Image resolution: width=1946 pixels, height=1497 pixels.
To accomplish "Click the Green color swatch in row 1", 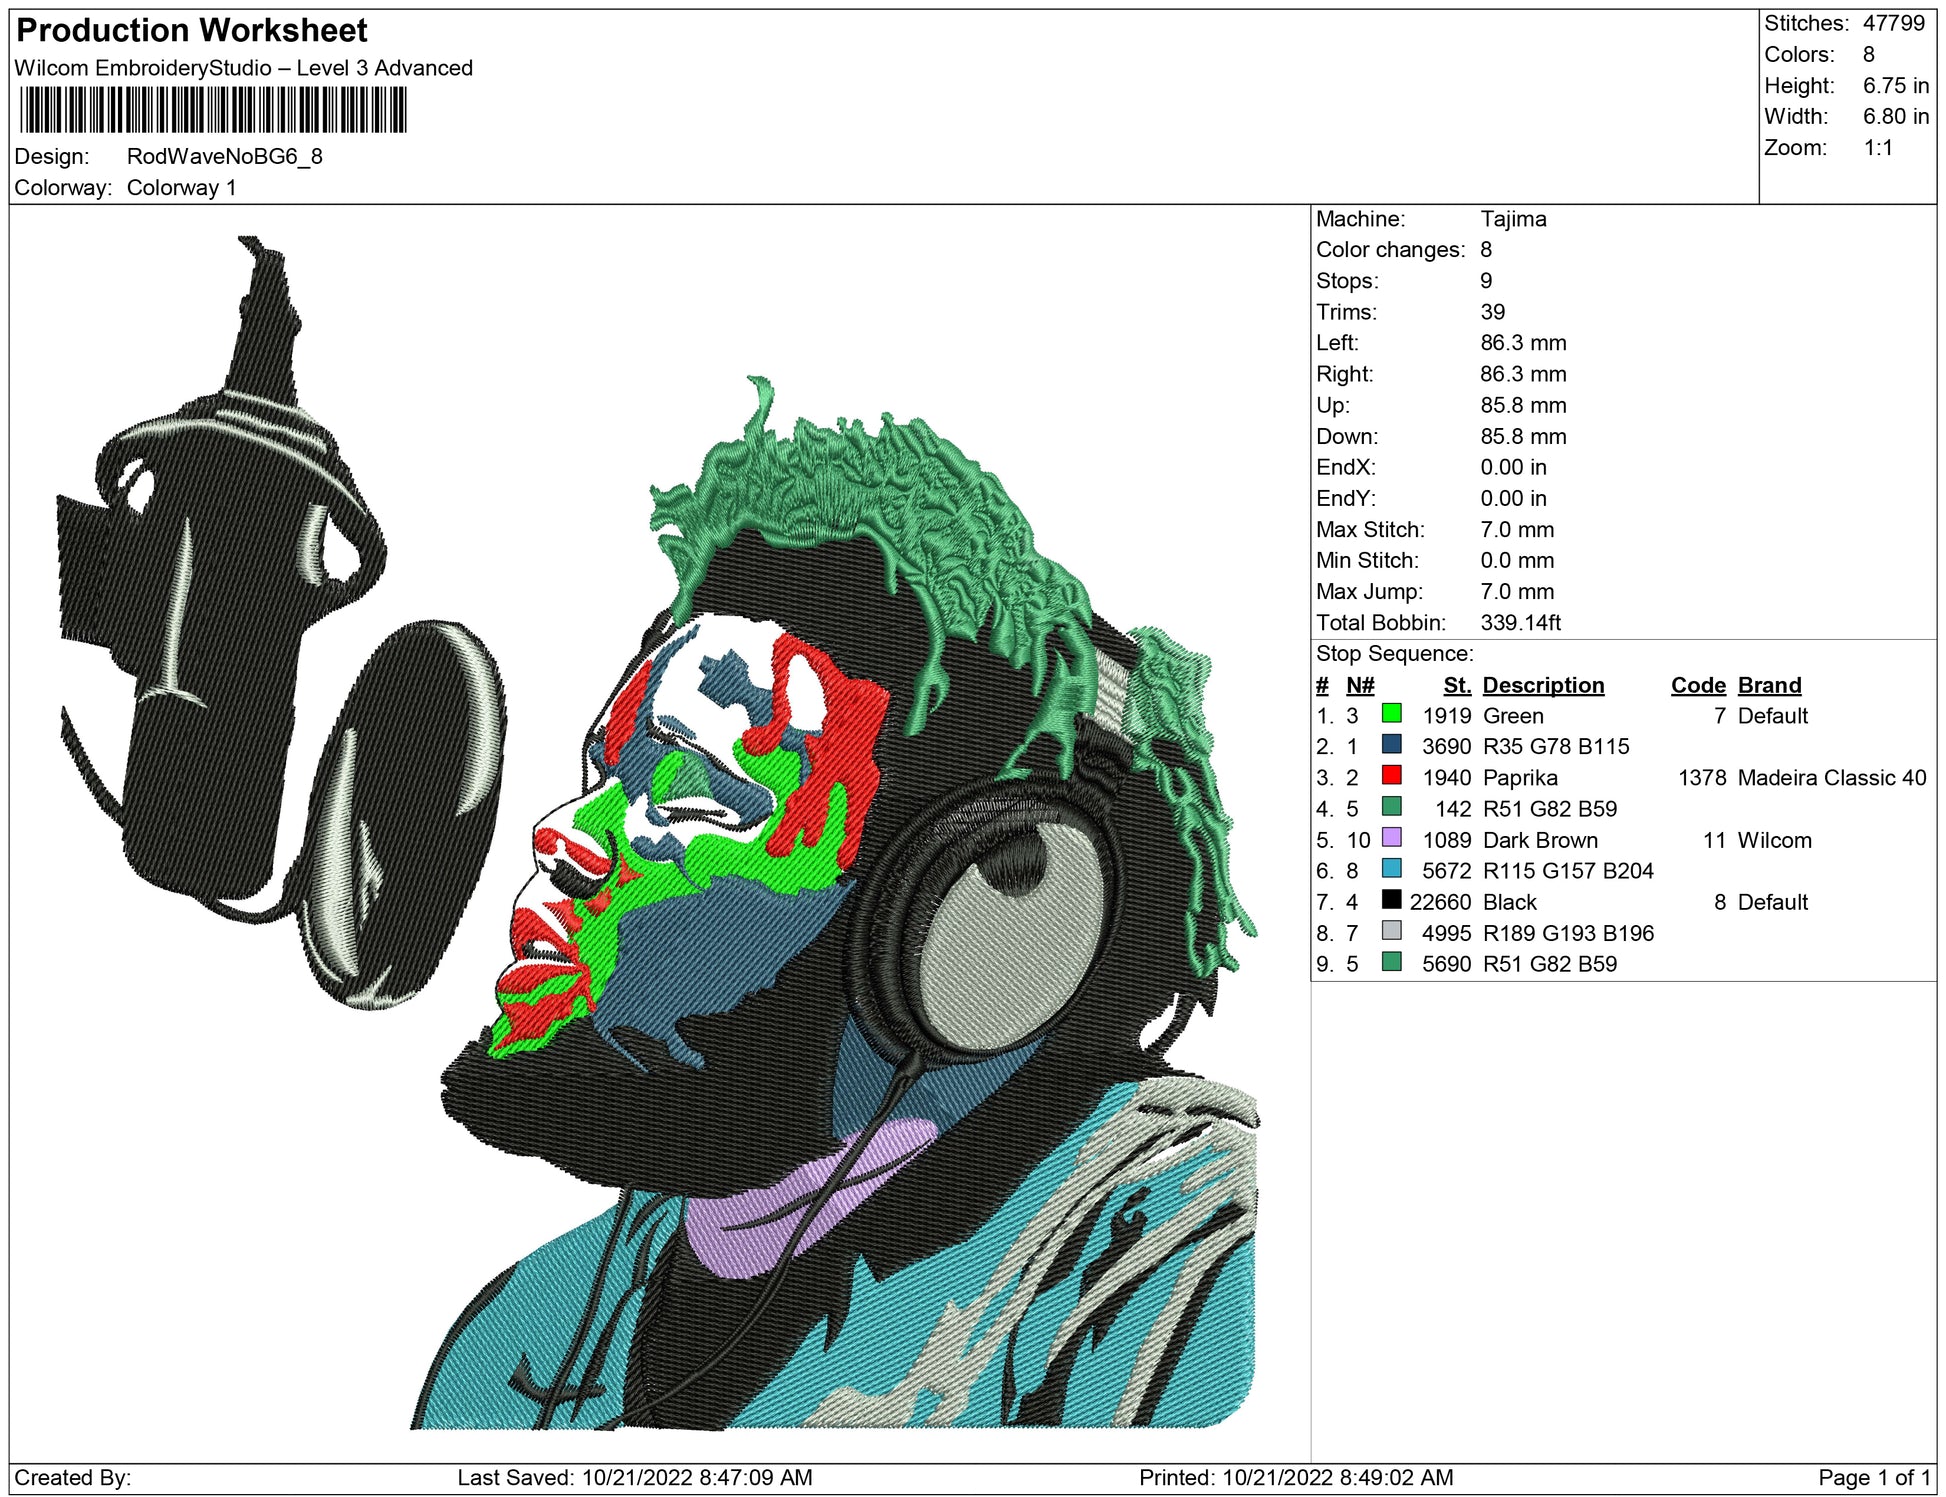I will (1390, 714).
